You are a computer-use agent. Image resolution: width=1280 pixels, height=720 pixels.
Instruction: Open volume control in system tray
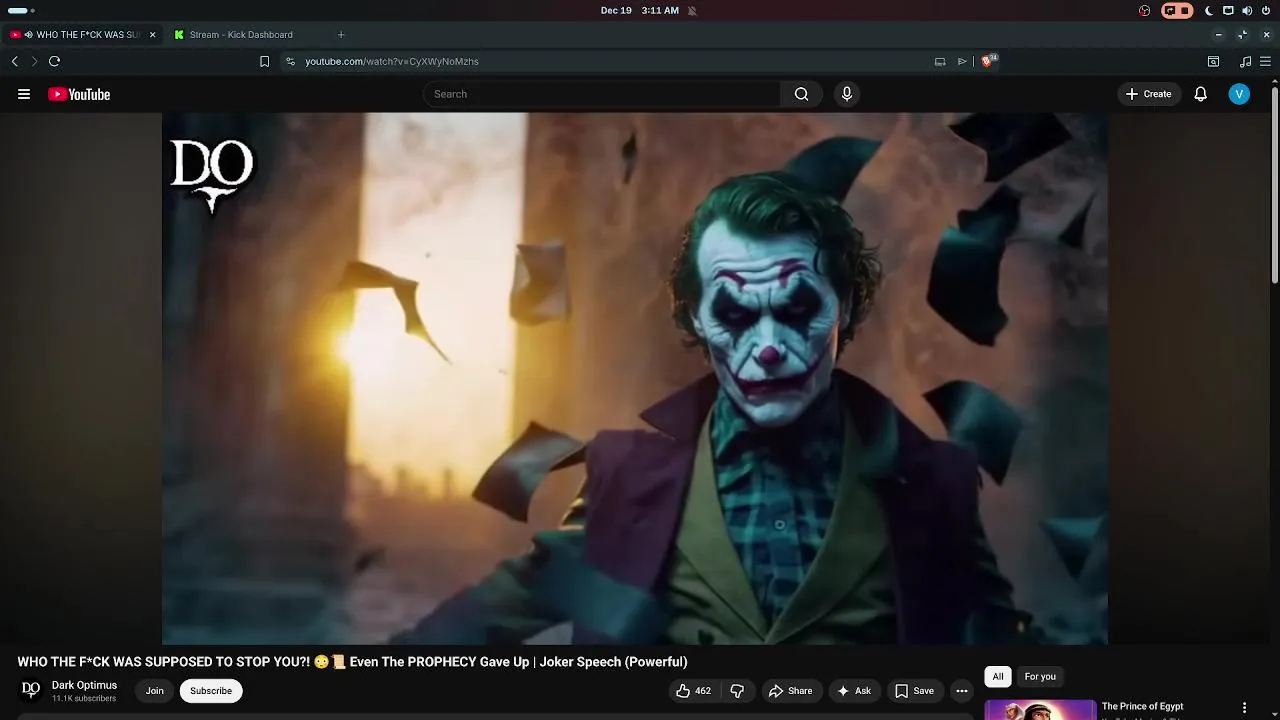tap(1247, 10)
